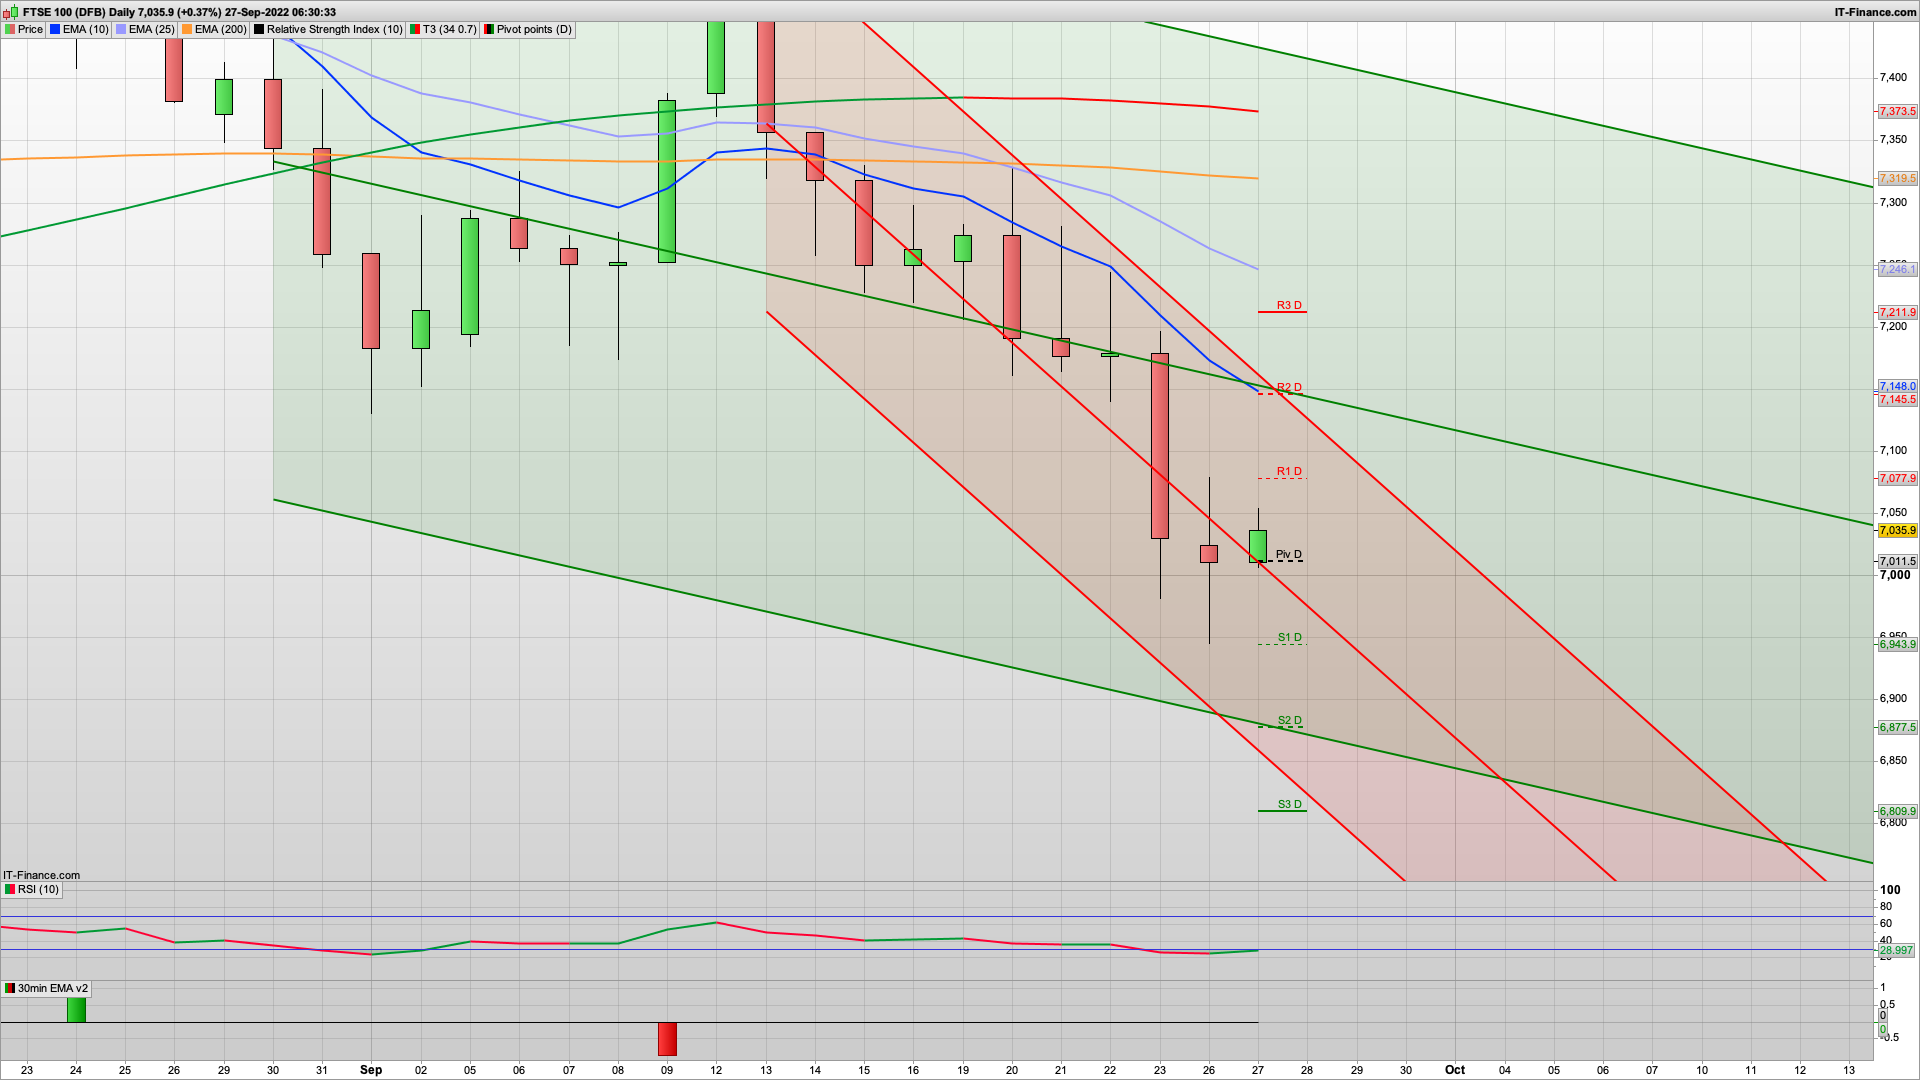Click the Oct label on the date axis
1920x1080 pixels.
point(1455,1070)
